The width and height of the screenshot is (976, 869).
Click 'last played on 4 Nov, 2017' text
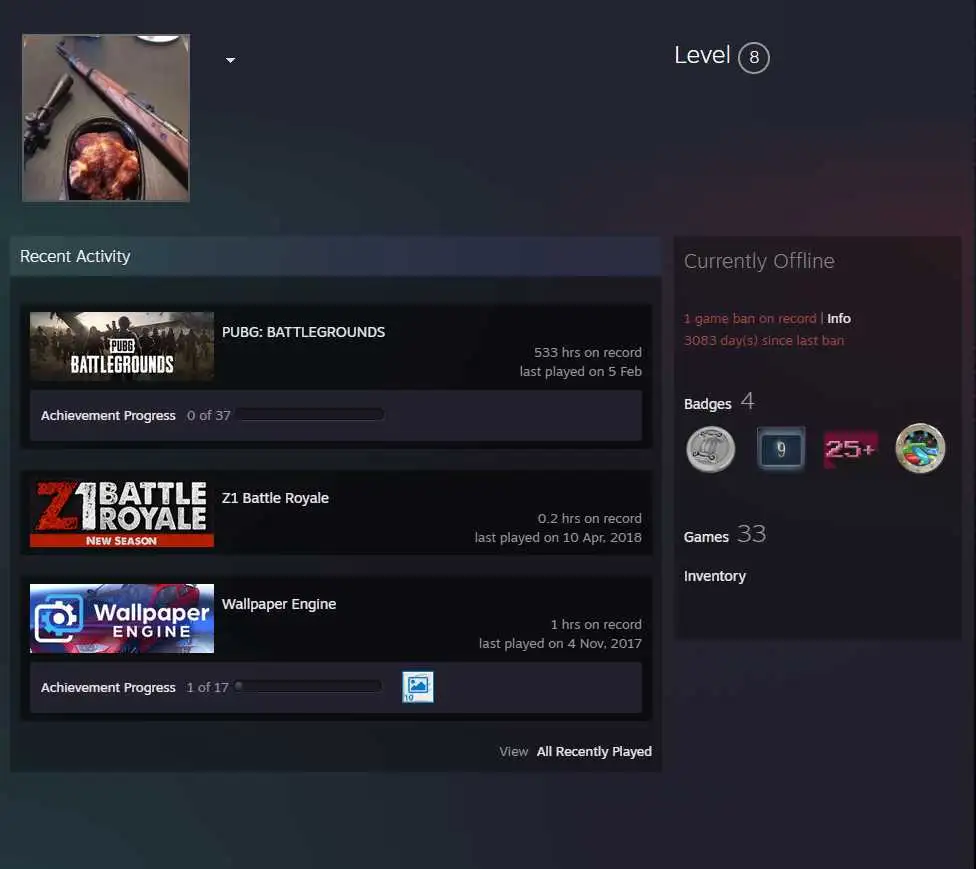560,644
